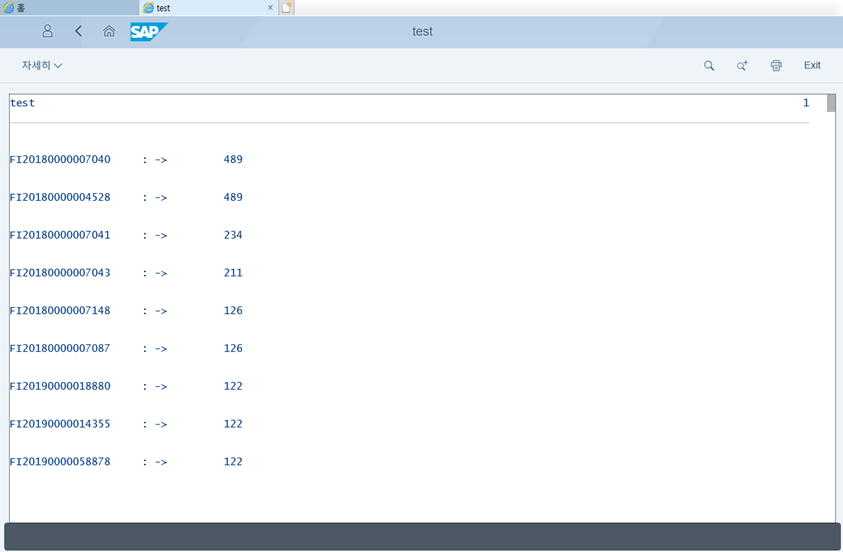Open the user profile icon
843x552 pixels.
(47, 31)
